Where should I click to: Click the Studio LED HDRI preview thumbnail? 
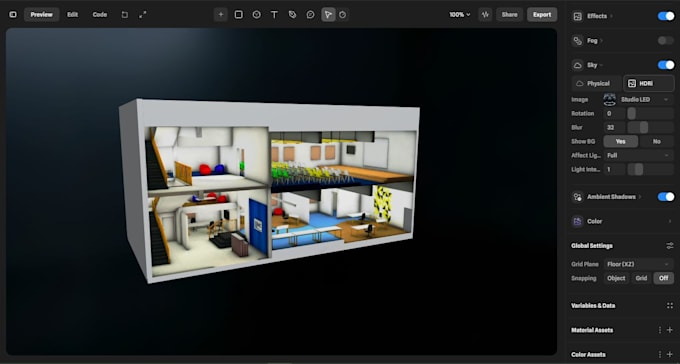[610, 99]
